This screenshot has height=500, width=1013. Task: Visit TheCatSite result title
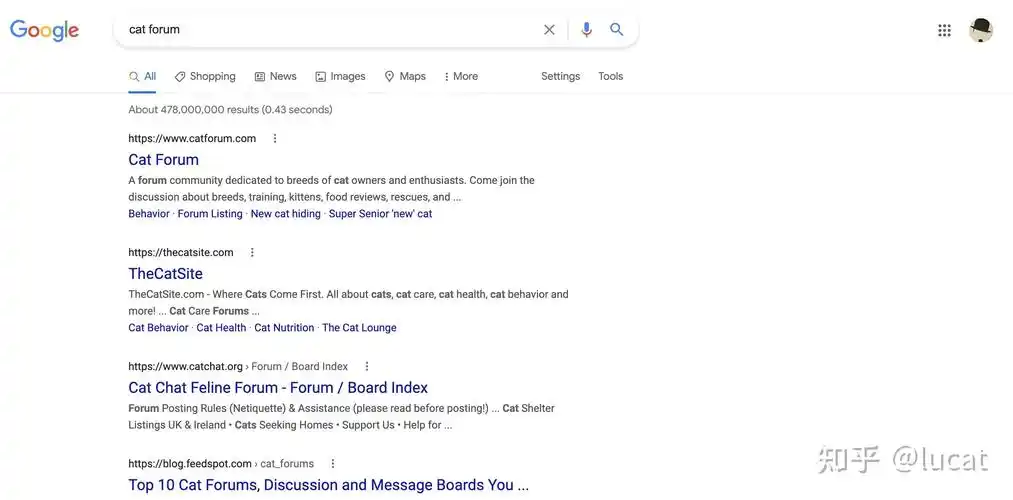click(165, 274)
